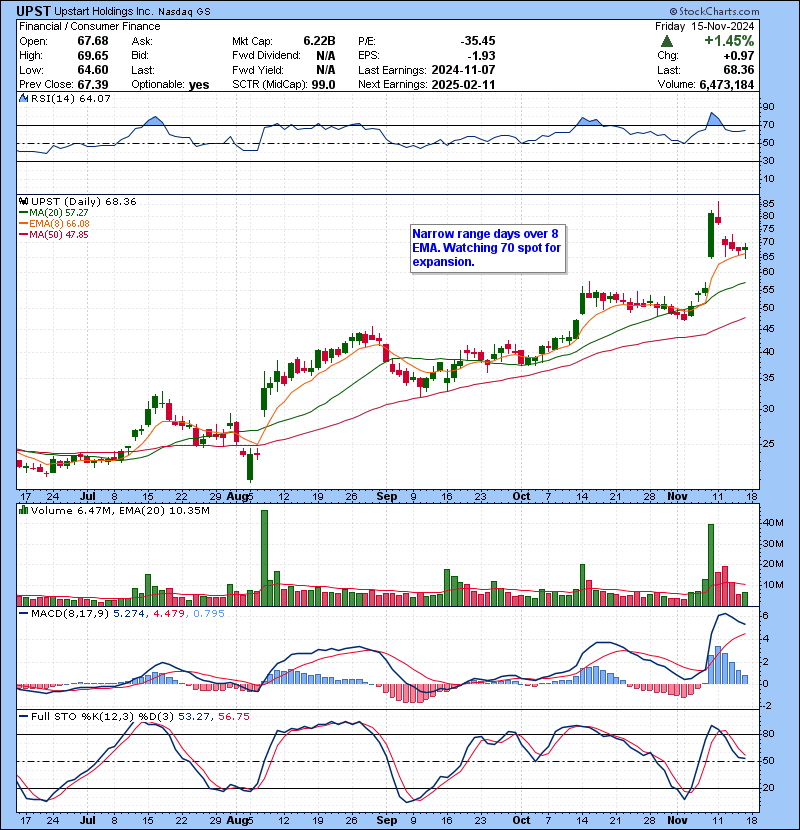
Task: Click the UPST ticker symbol title
Action: (33, 11)
